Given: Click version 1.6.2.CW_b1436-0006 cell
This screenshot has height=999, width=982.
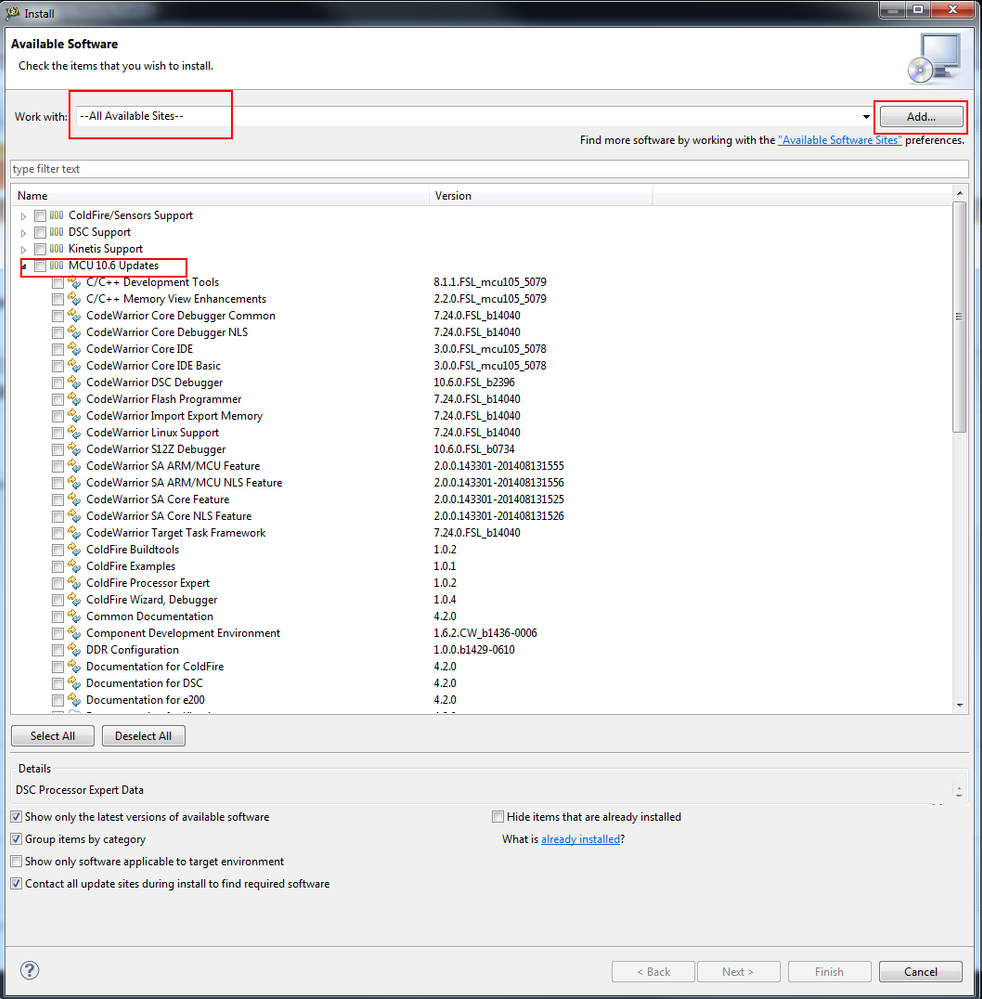Looking at the screenshot, I should pyautogui.click(x=486, y=633).
